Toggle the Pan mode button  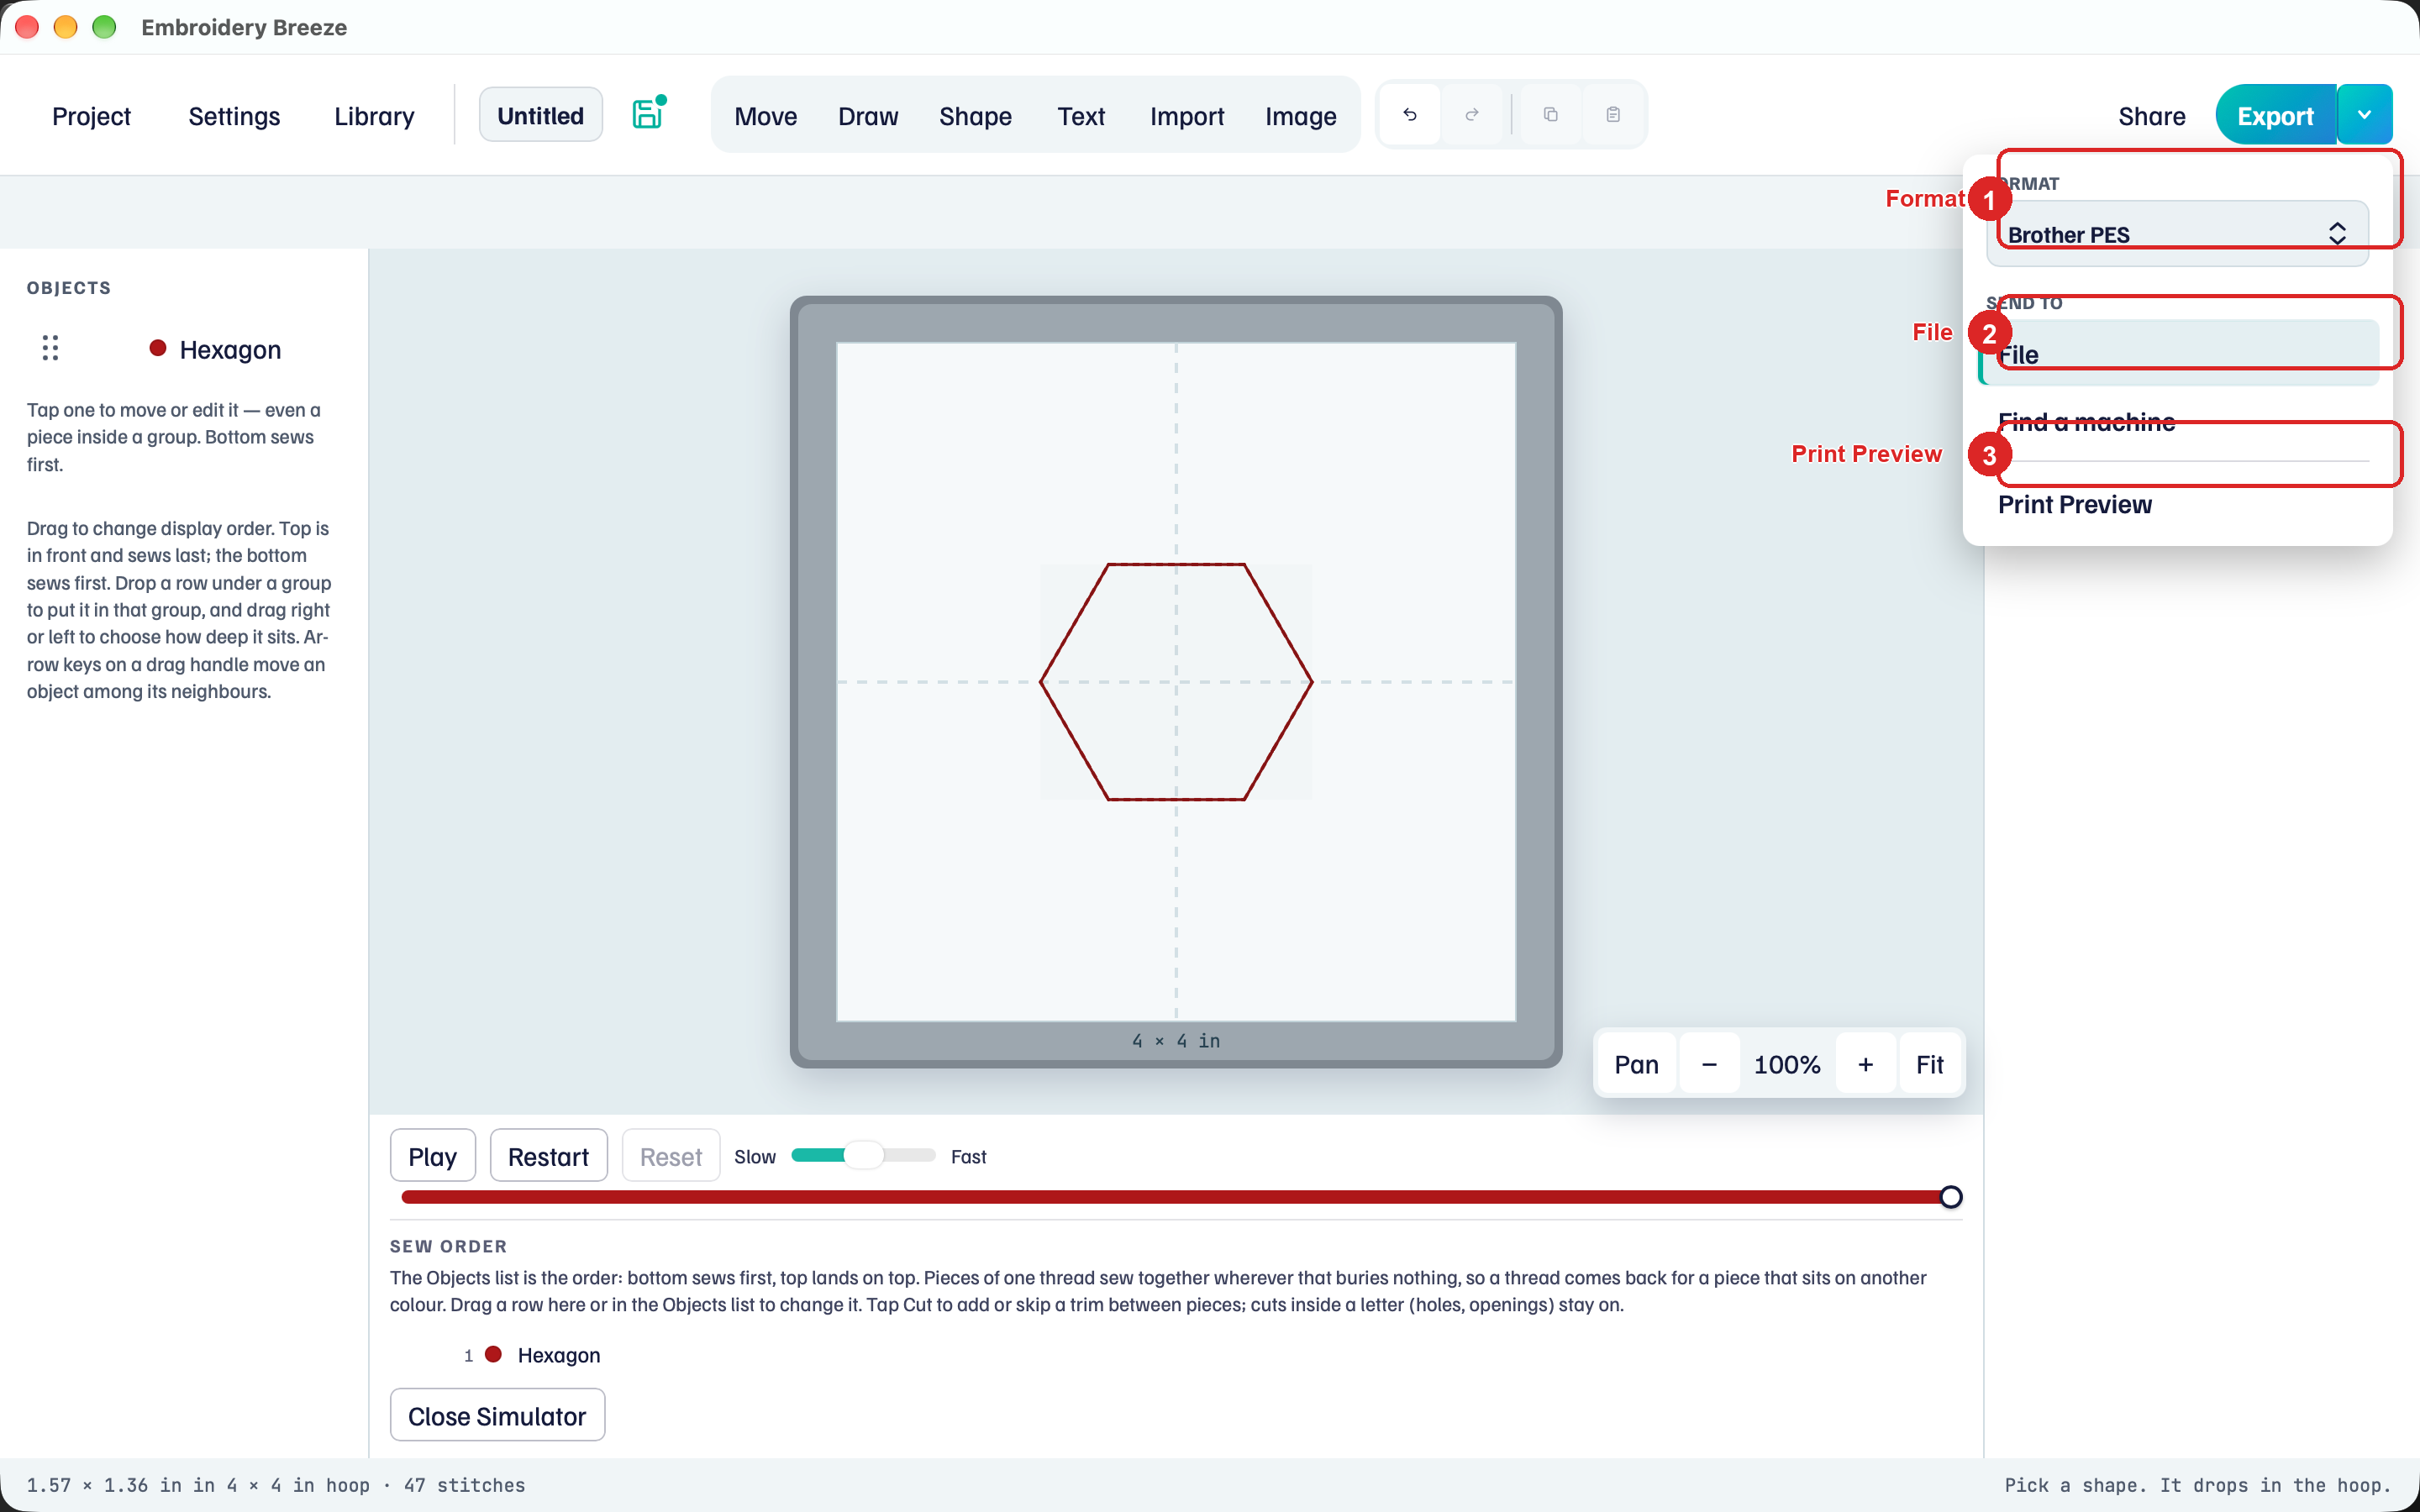click(x=1636, y=1064)
